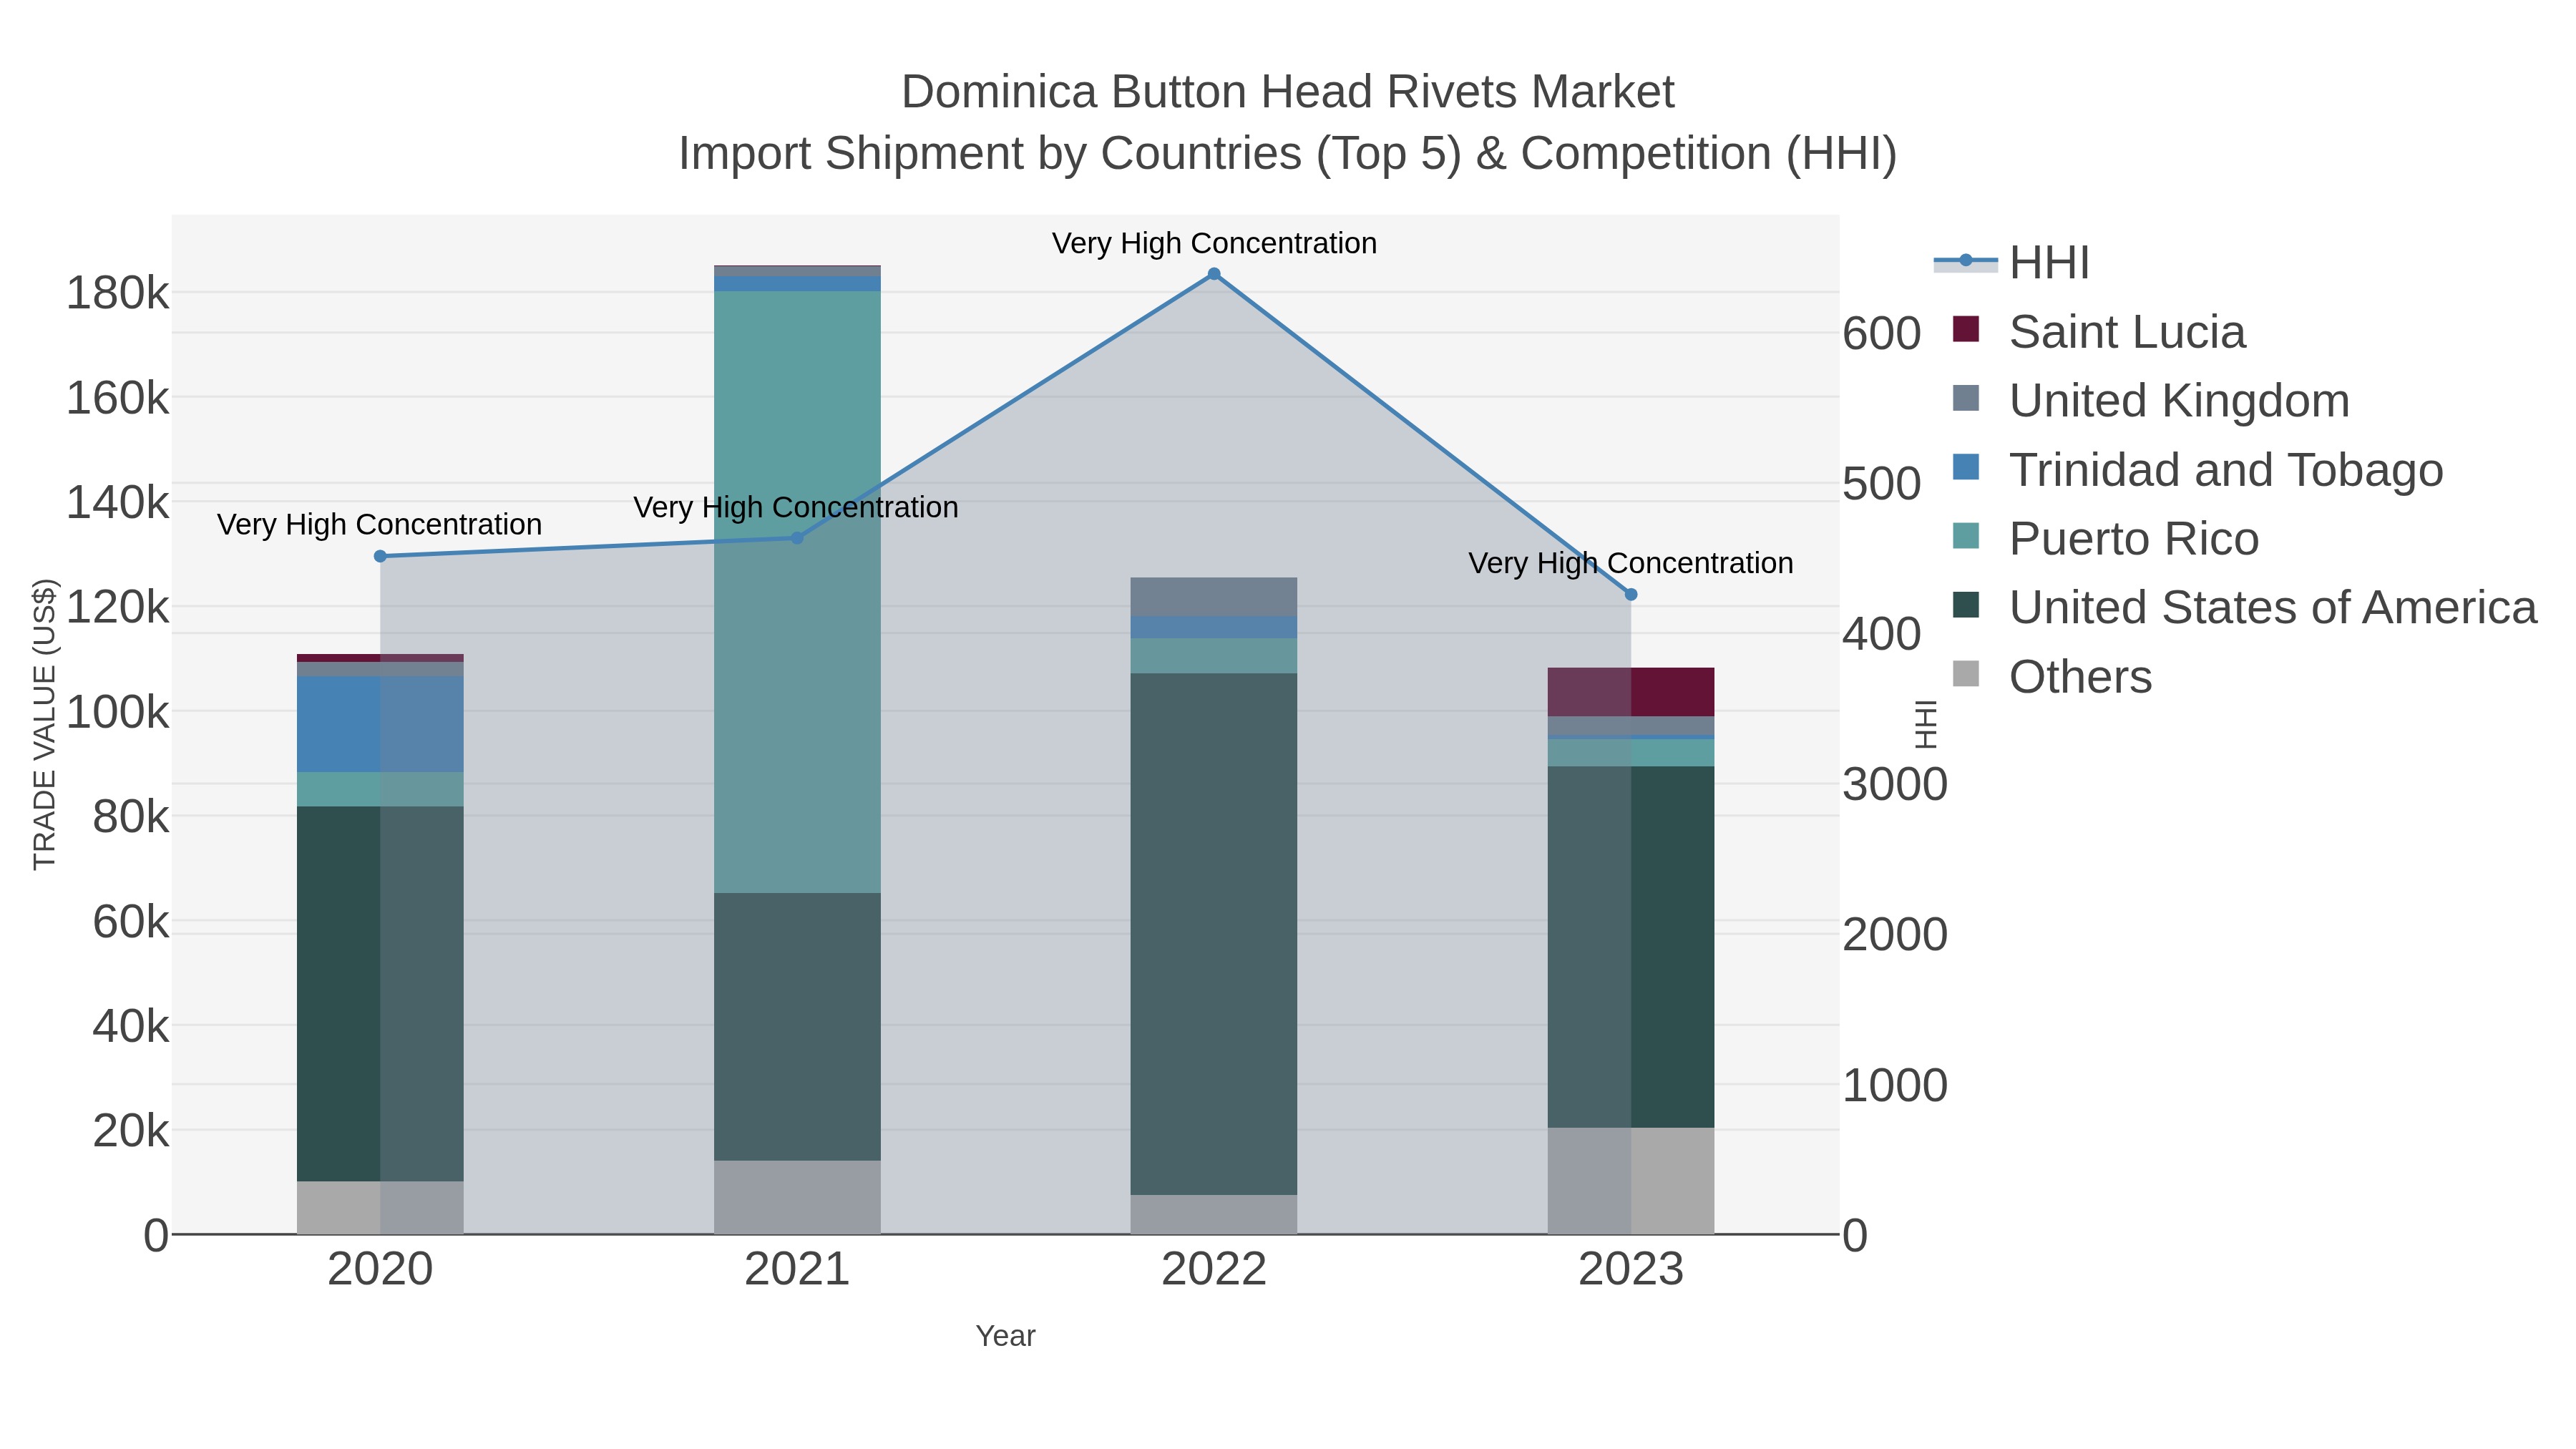Click the 2020 Trinidad and Tobago bar segment
The image size is (2576, 1449).
(x=380, y=724)
